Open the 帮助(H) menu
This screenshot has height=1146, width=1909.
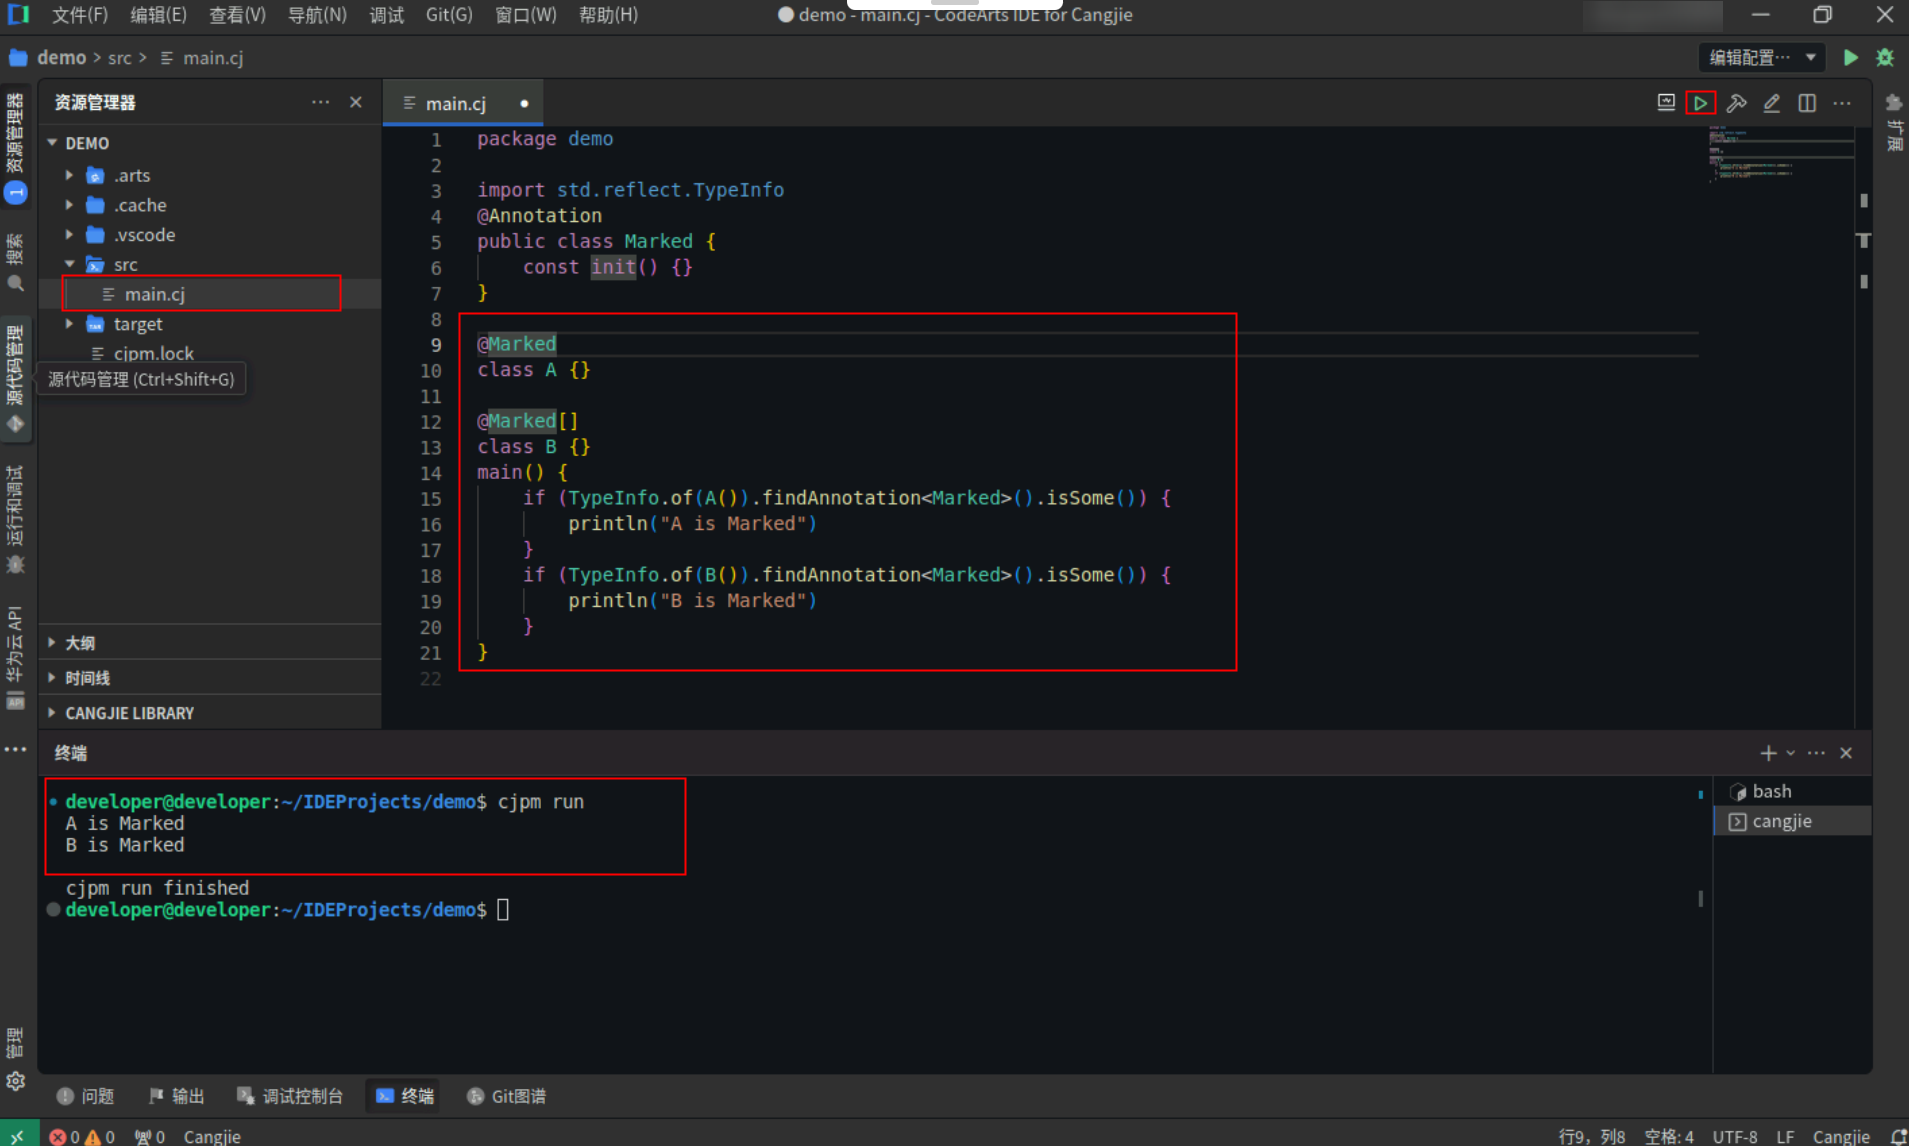click(608, 15)
